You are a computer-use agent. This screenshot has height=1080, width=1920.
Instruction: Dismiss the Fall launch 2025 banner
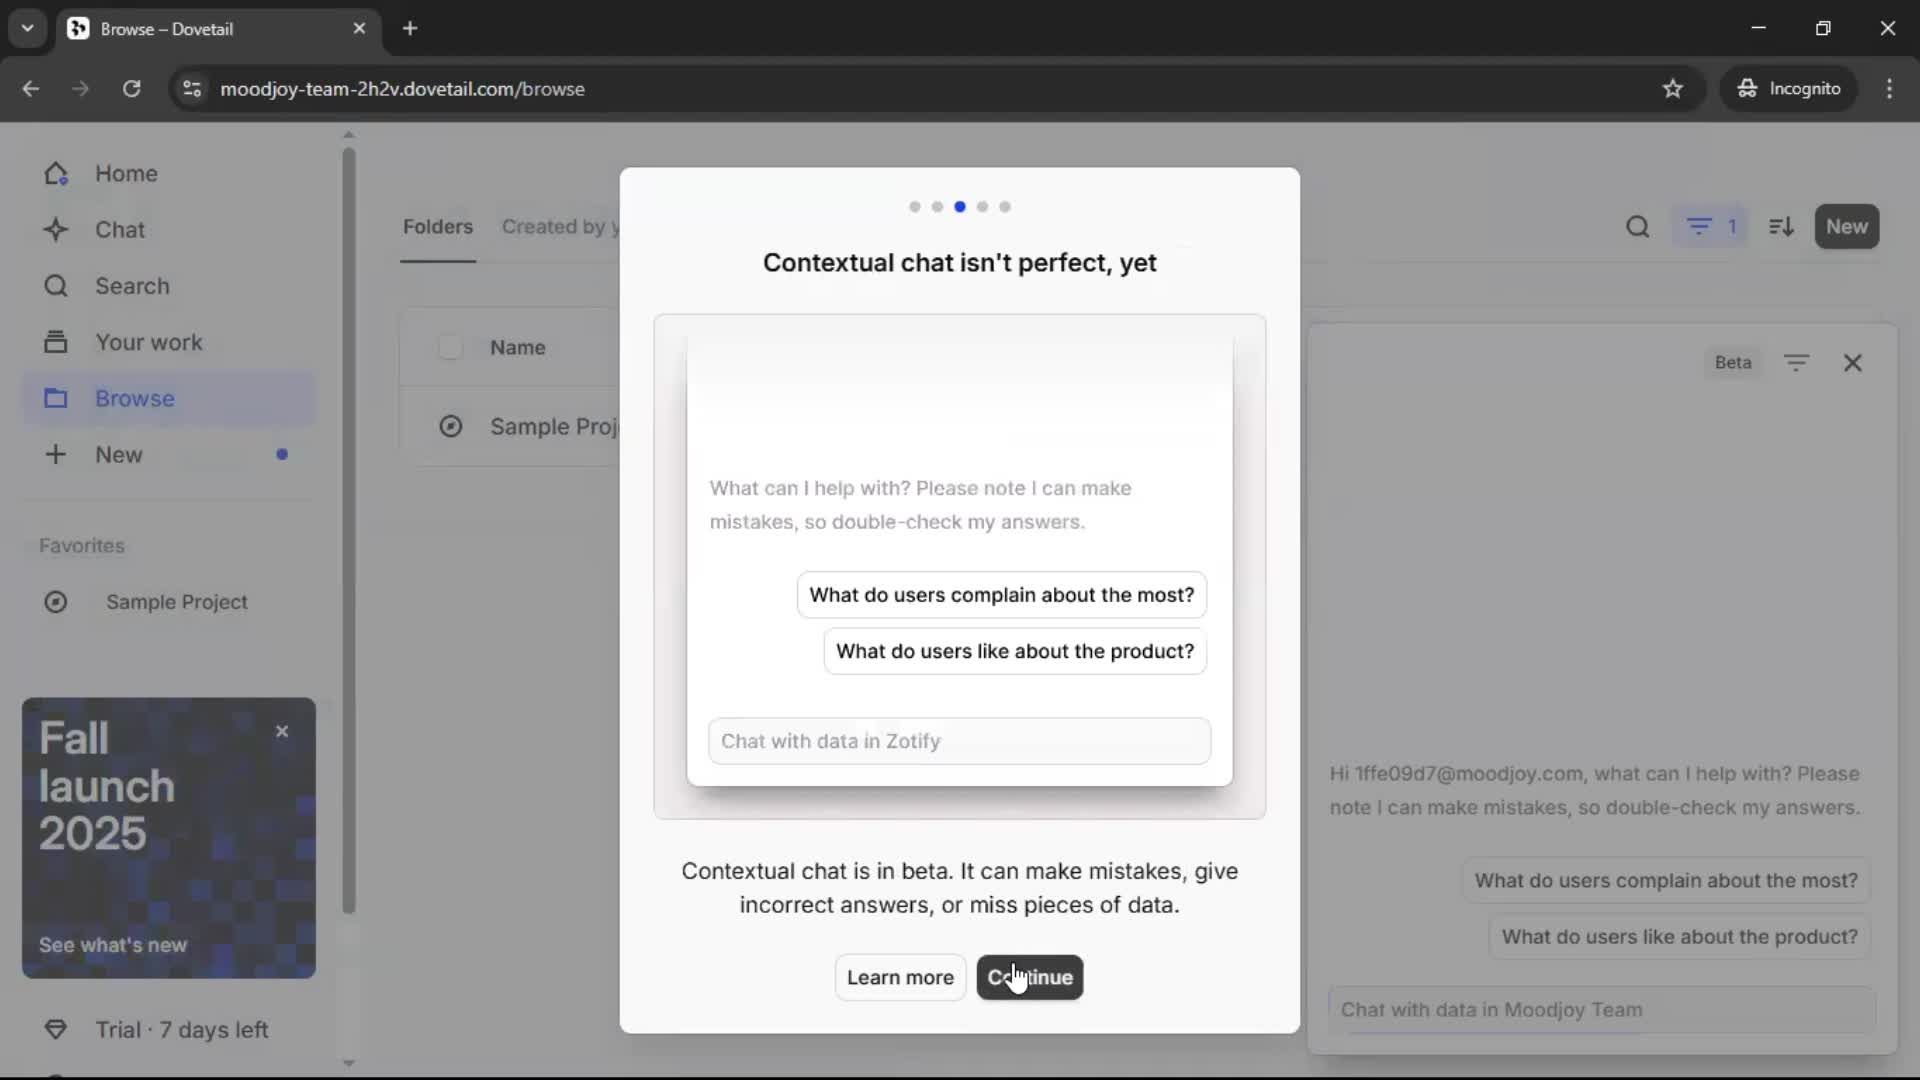(282, 731)
